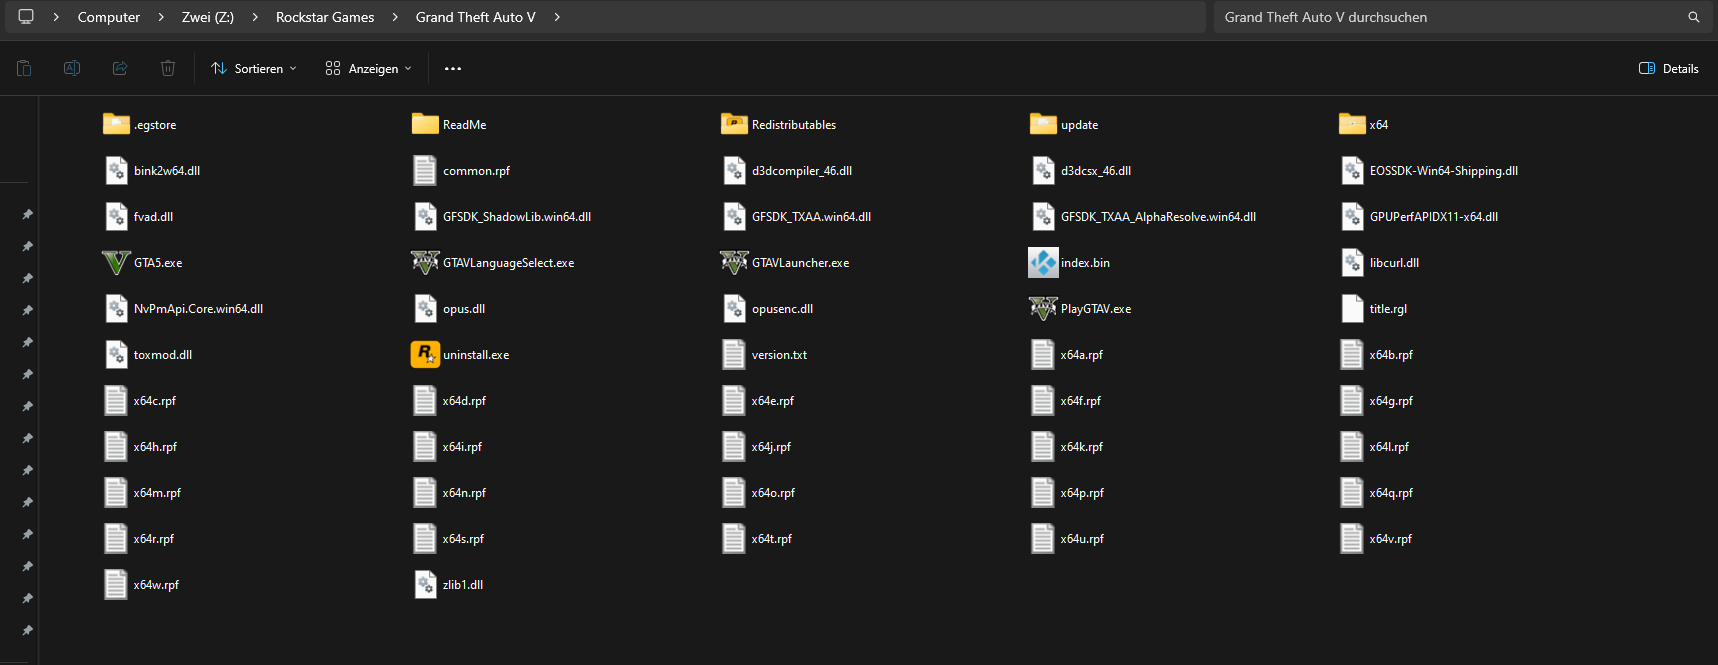Click the x64 folder icon

coord(1352,125)
